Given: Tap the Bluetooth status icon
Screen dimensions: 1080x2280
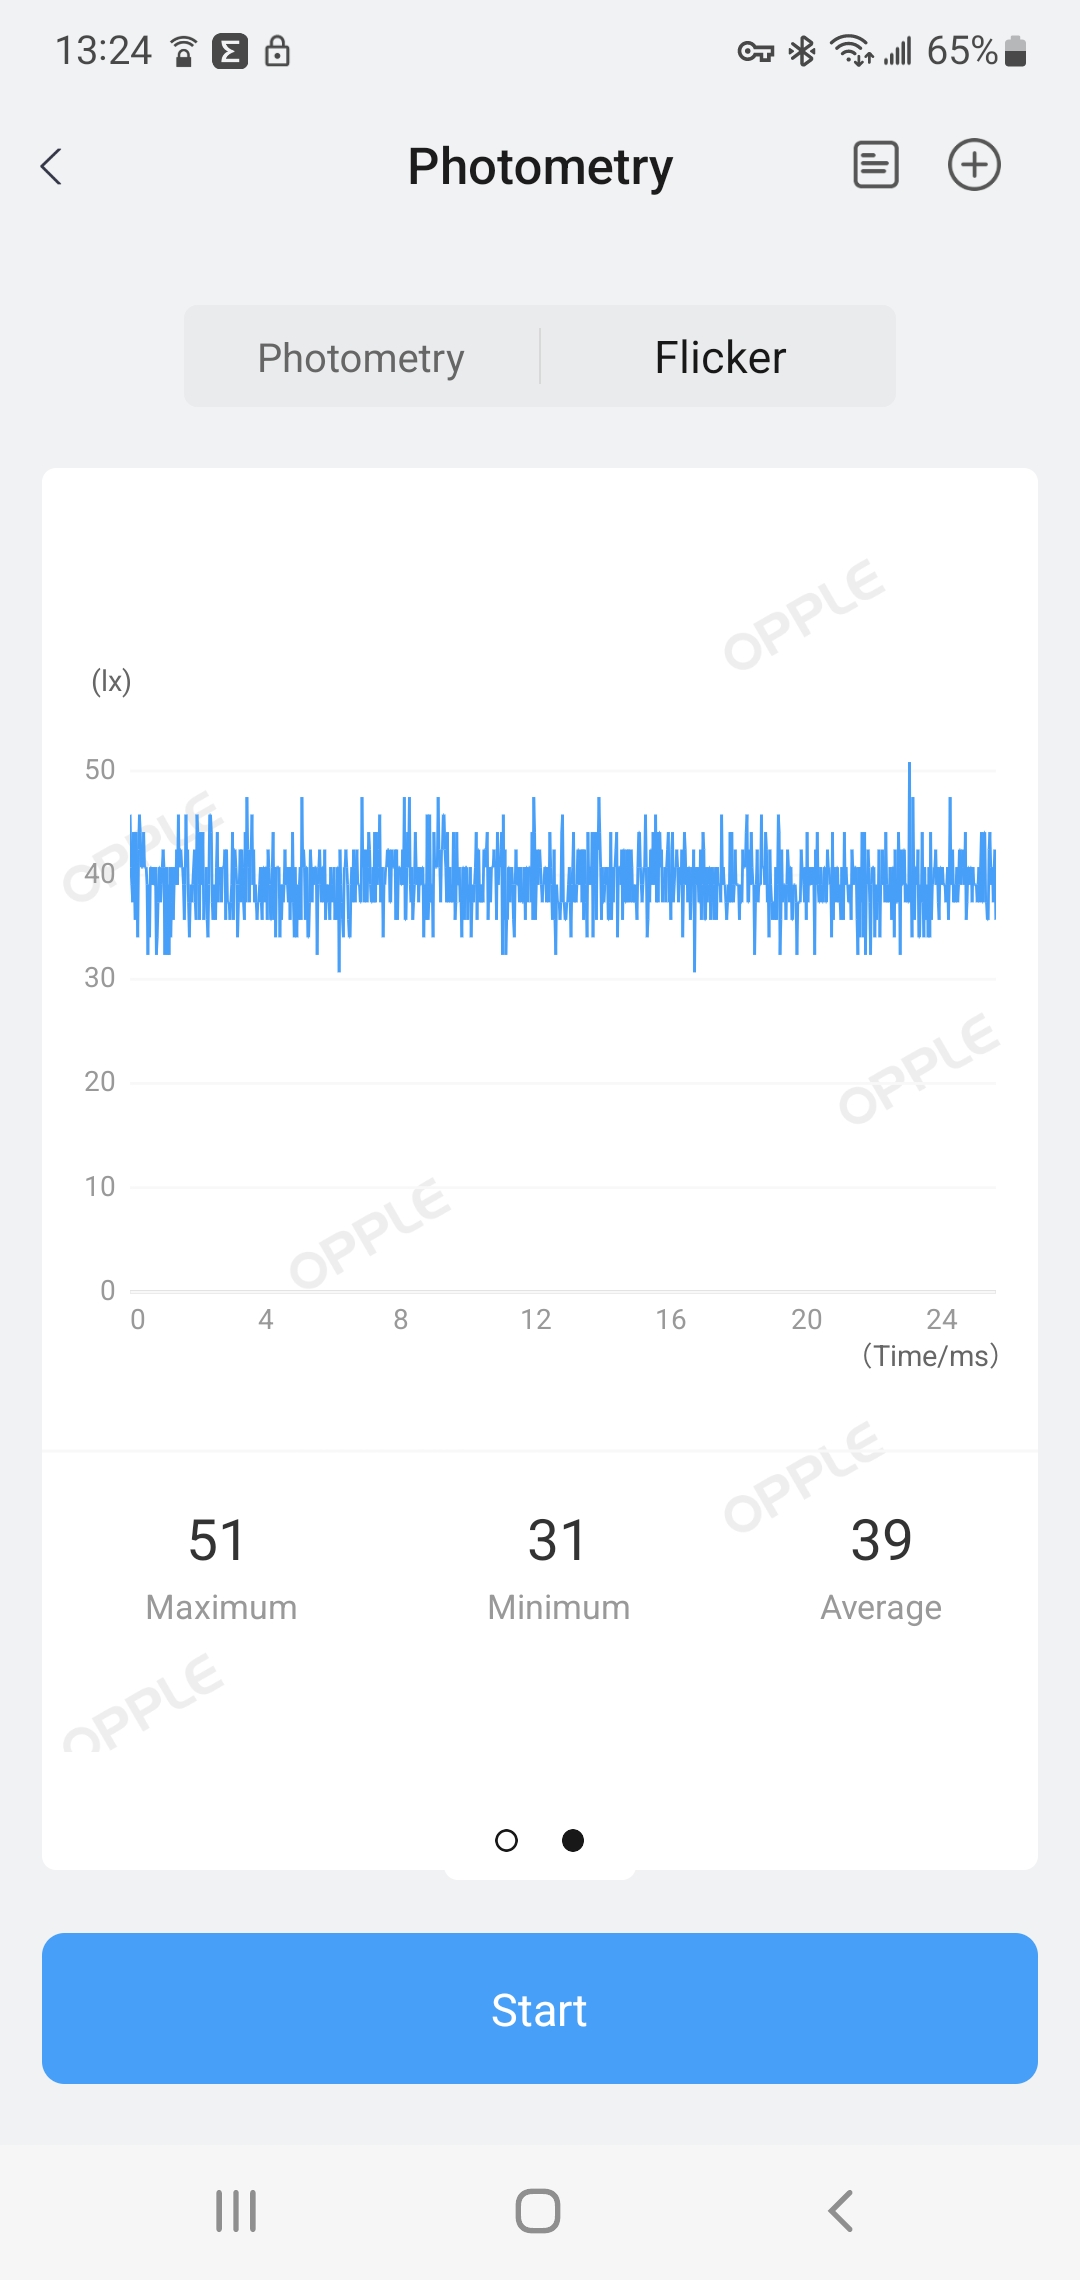Looking at the screenshot, I should click(802, 51).
